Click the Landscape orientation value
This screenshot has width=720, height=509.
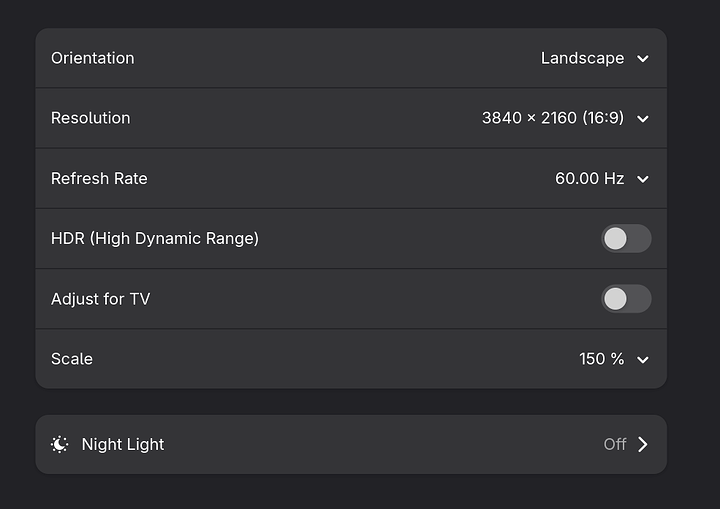pos(582,58)
